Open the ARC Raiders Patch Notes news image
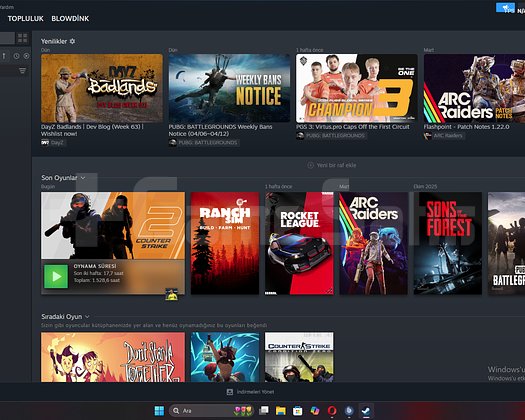 474,88
